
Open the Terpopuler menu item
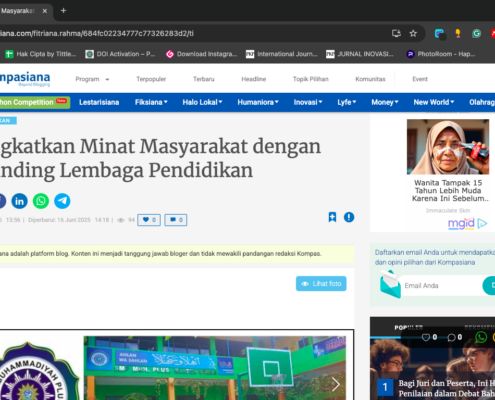tap(151, 79)
